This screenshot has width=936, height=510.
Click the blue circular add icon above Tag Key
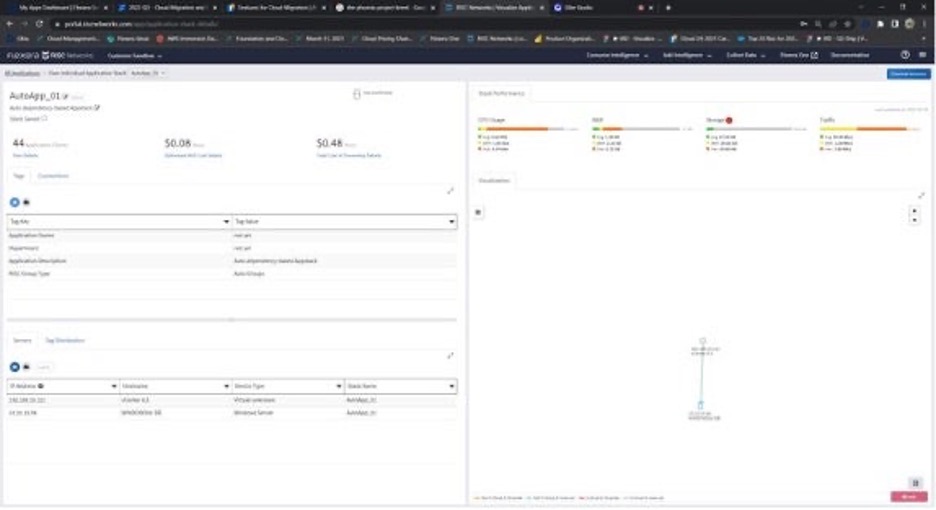(15, 202)
